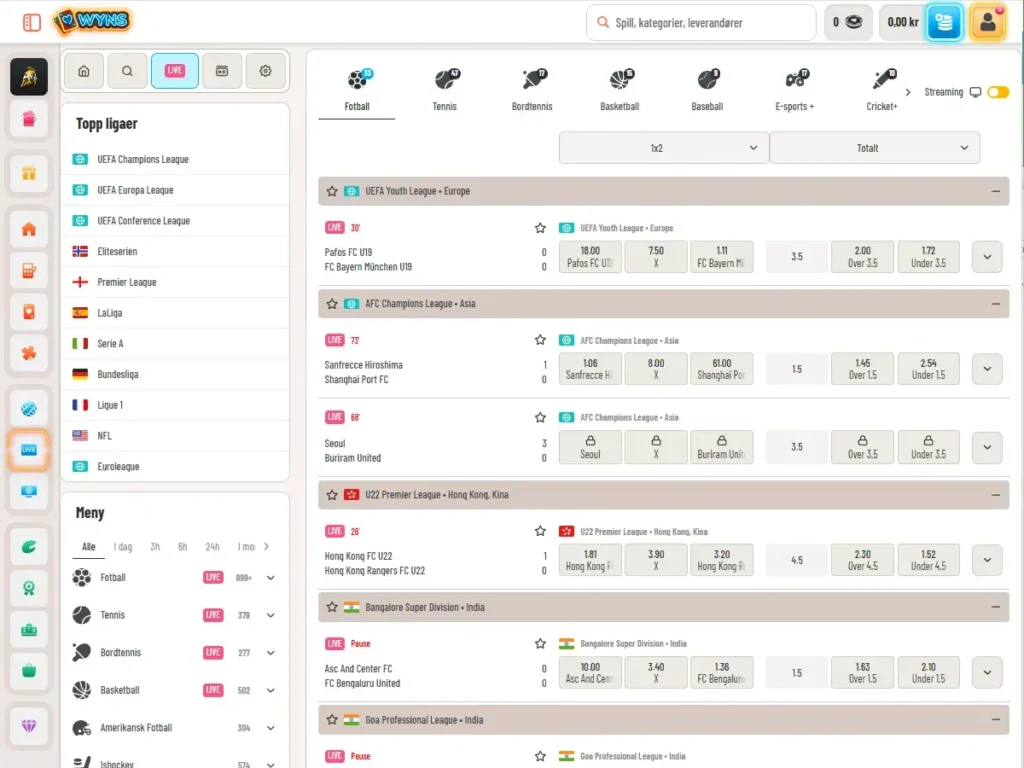Star the Seoul vs Buriram United match

pyautogui.click(x=540, y=417)
